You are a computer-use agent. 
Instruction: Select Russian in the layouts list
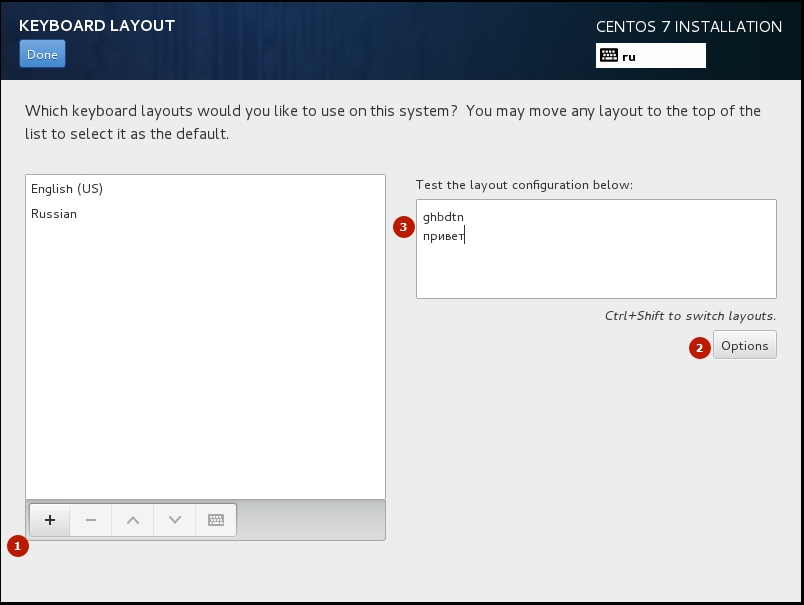54,214
